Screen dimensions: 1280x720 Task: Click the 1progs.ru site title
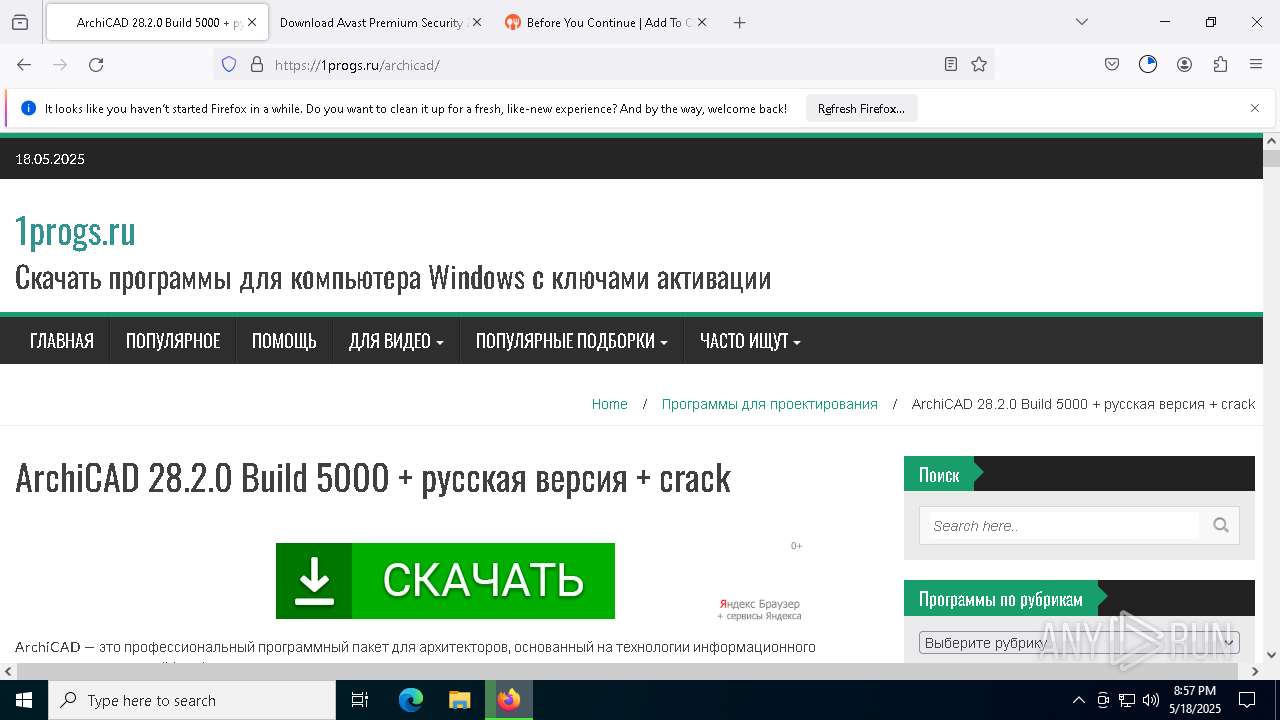click(x=75, y=231)
